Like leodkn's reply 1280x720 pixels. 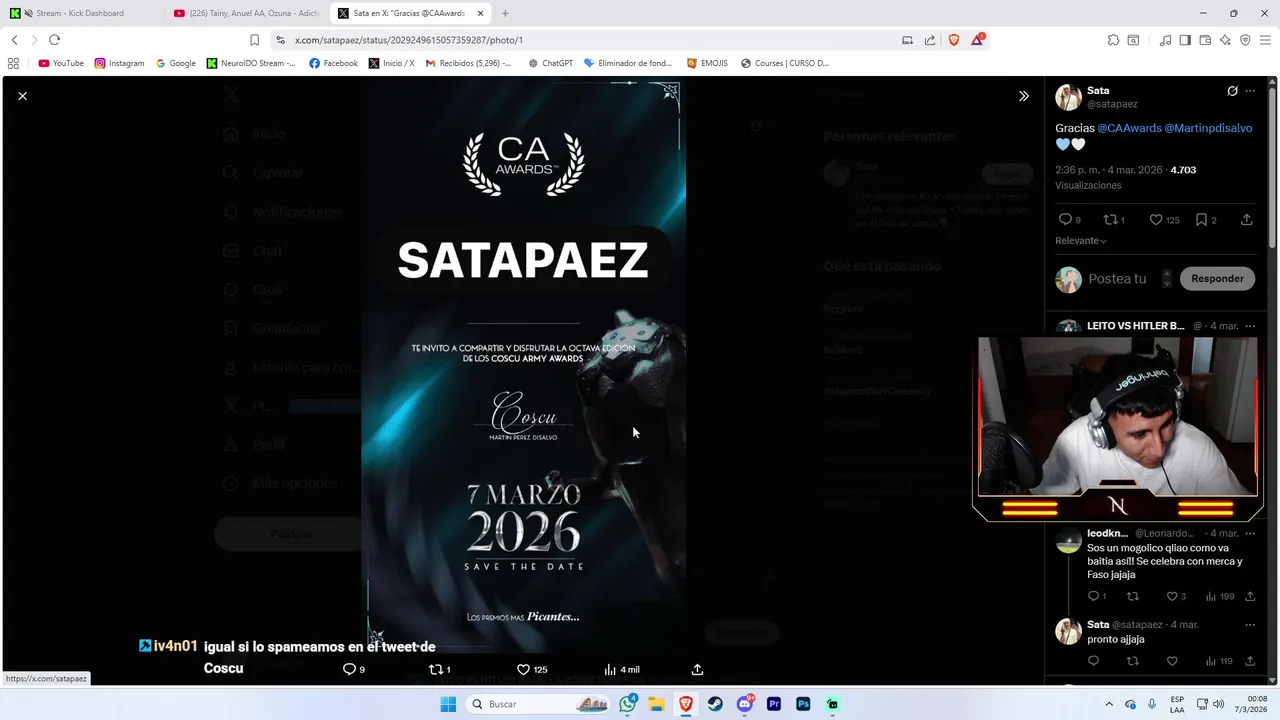coord(1172,597)
